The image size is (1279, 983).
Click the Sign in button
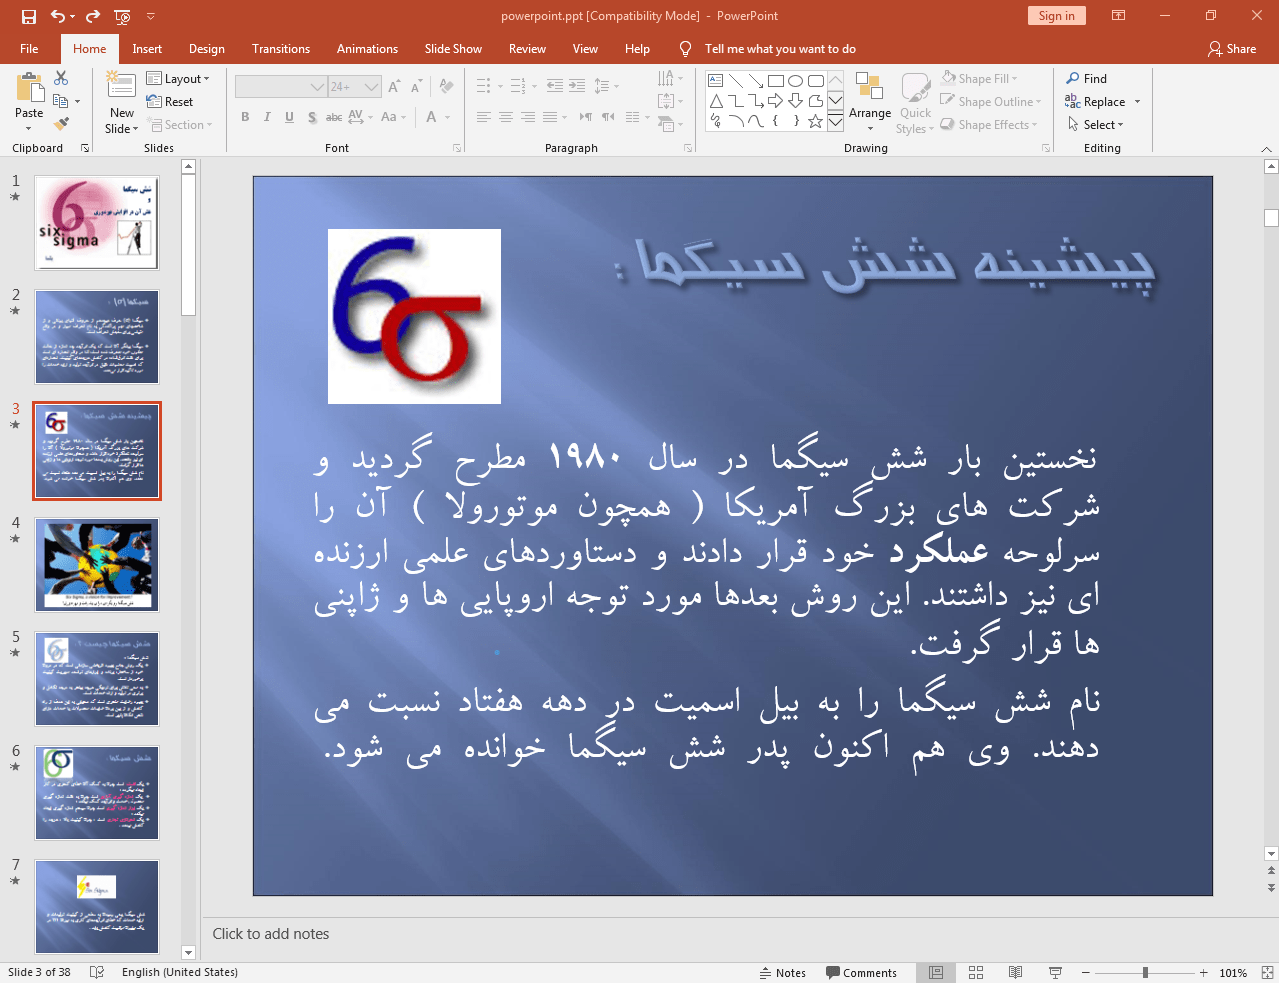(1056, 16)
